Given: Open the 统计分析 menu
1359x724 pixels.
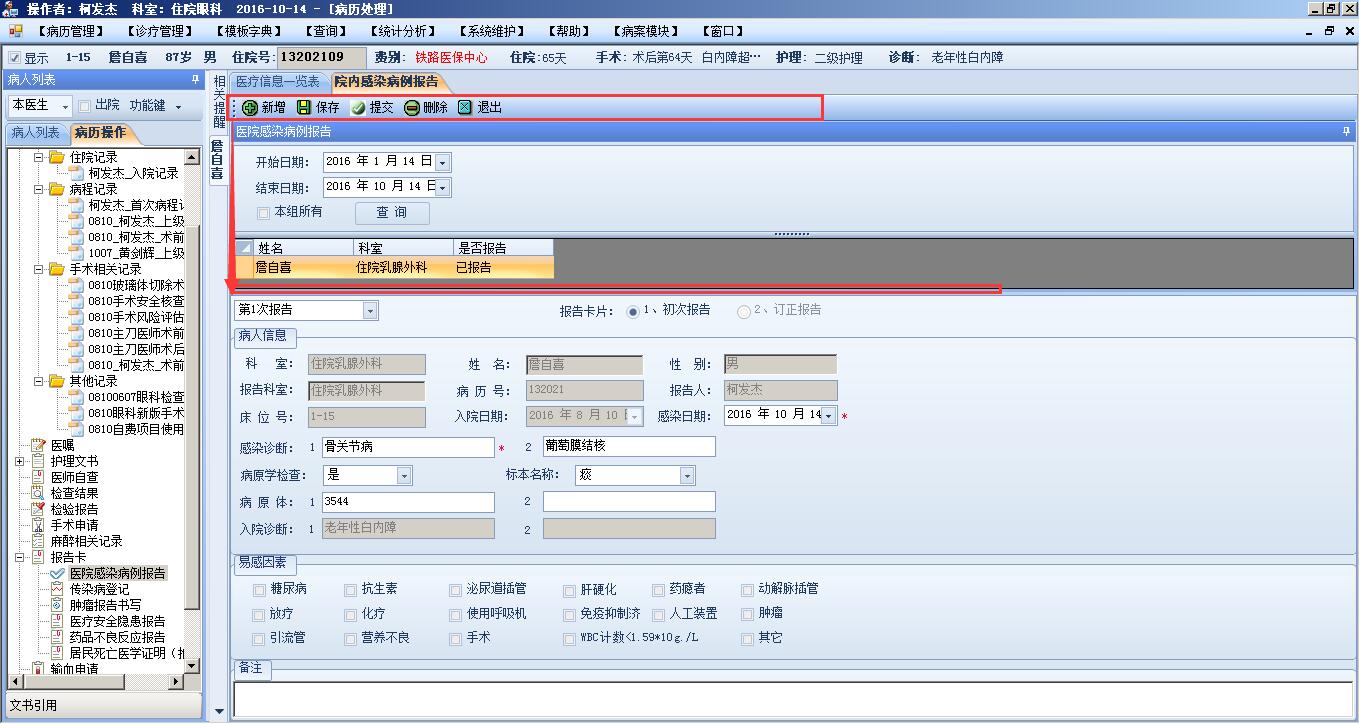Looking at the screenshot, I should coord(403,31).
